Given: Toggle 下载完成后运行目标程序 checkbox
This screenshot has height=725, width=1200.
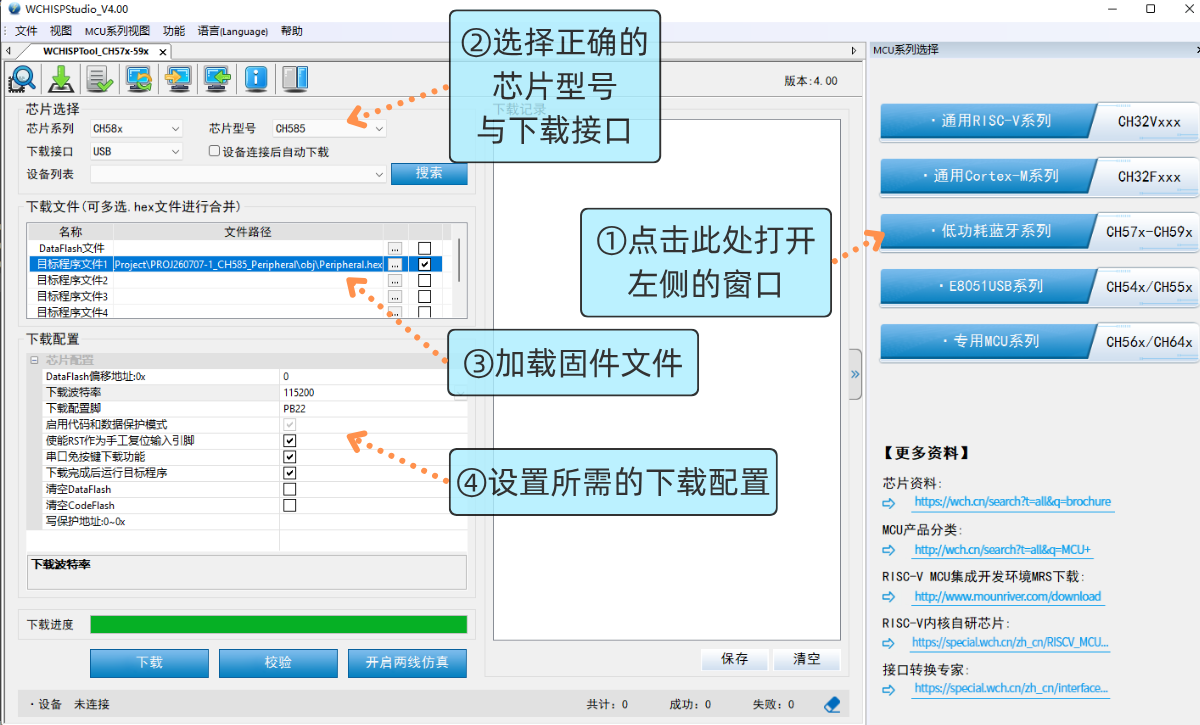Looking at the screenshot, I should [290, 473].
